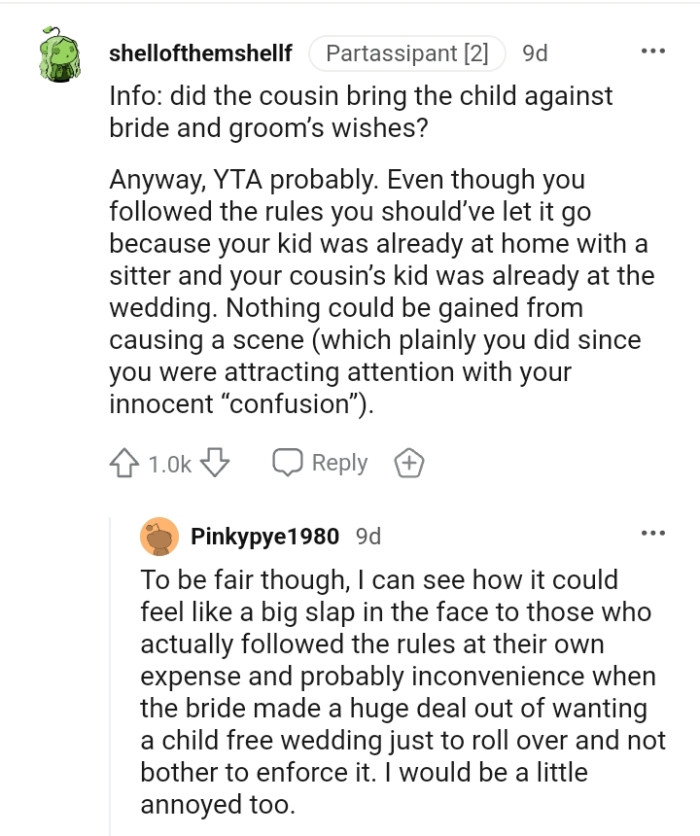
Task: Click Pinkypye1980's 'To be fair' reply text
Action: [x=398, y=690]
